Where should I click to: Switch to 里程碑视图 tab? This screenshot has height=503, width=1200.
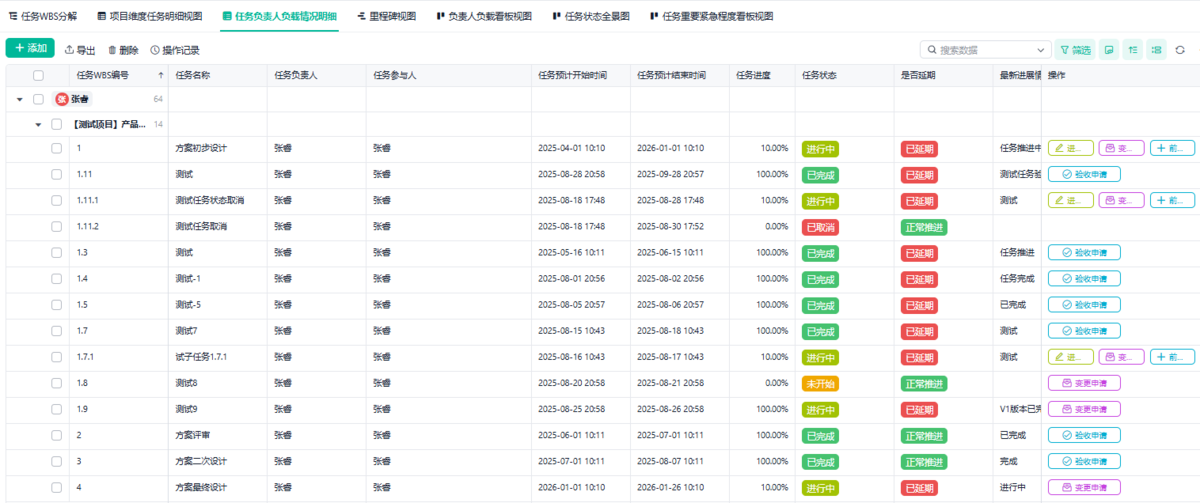(387, 16)
